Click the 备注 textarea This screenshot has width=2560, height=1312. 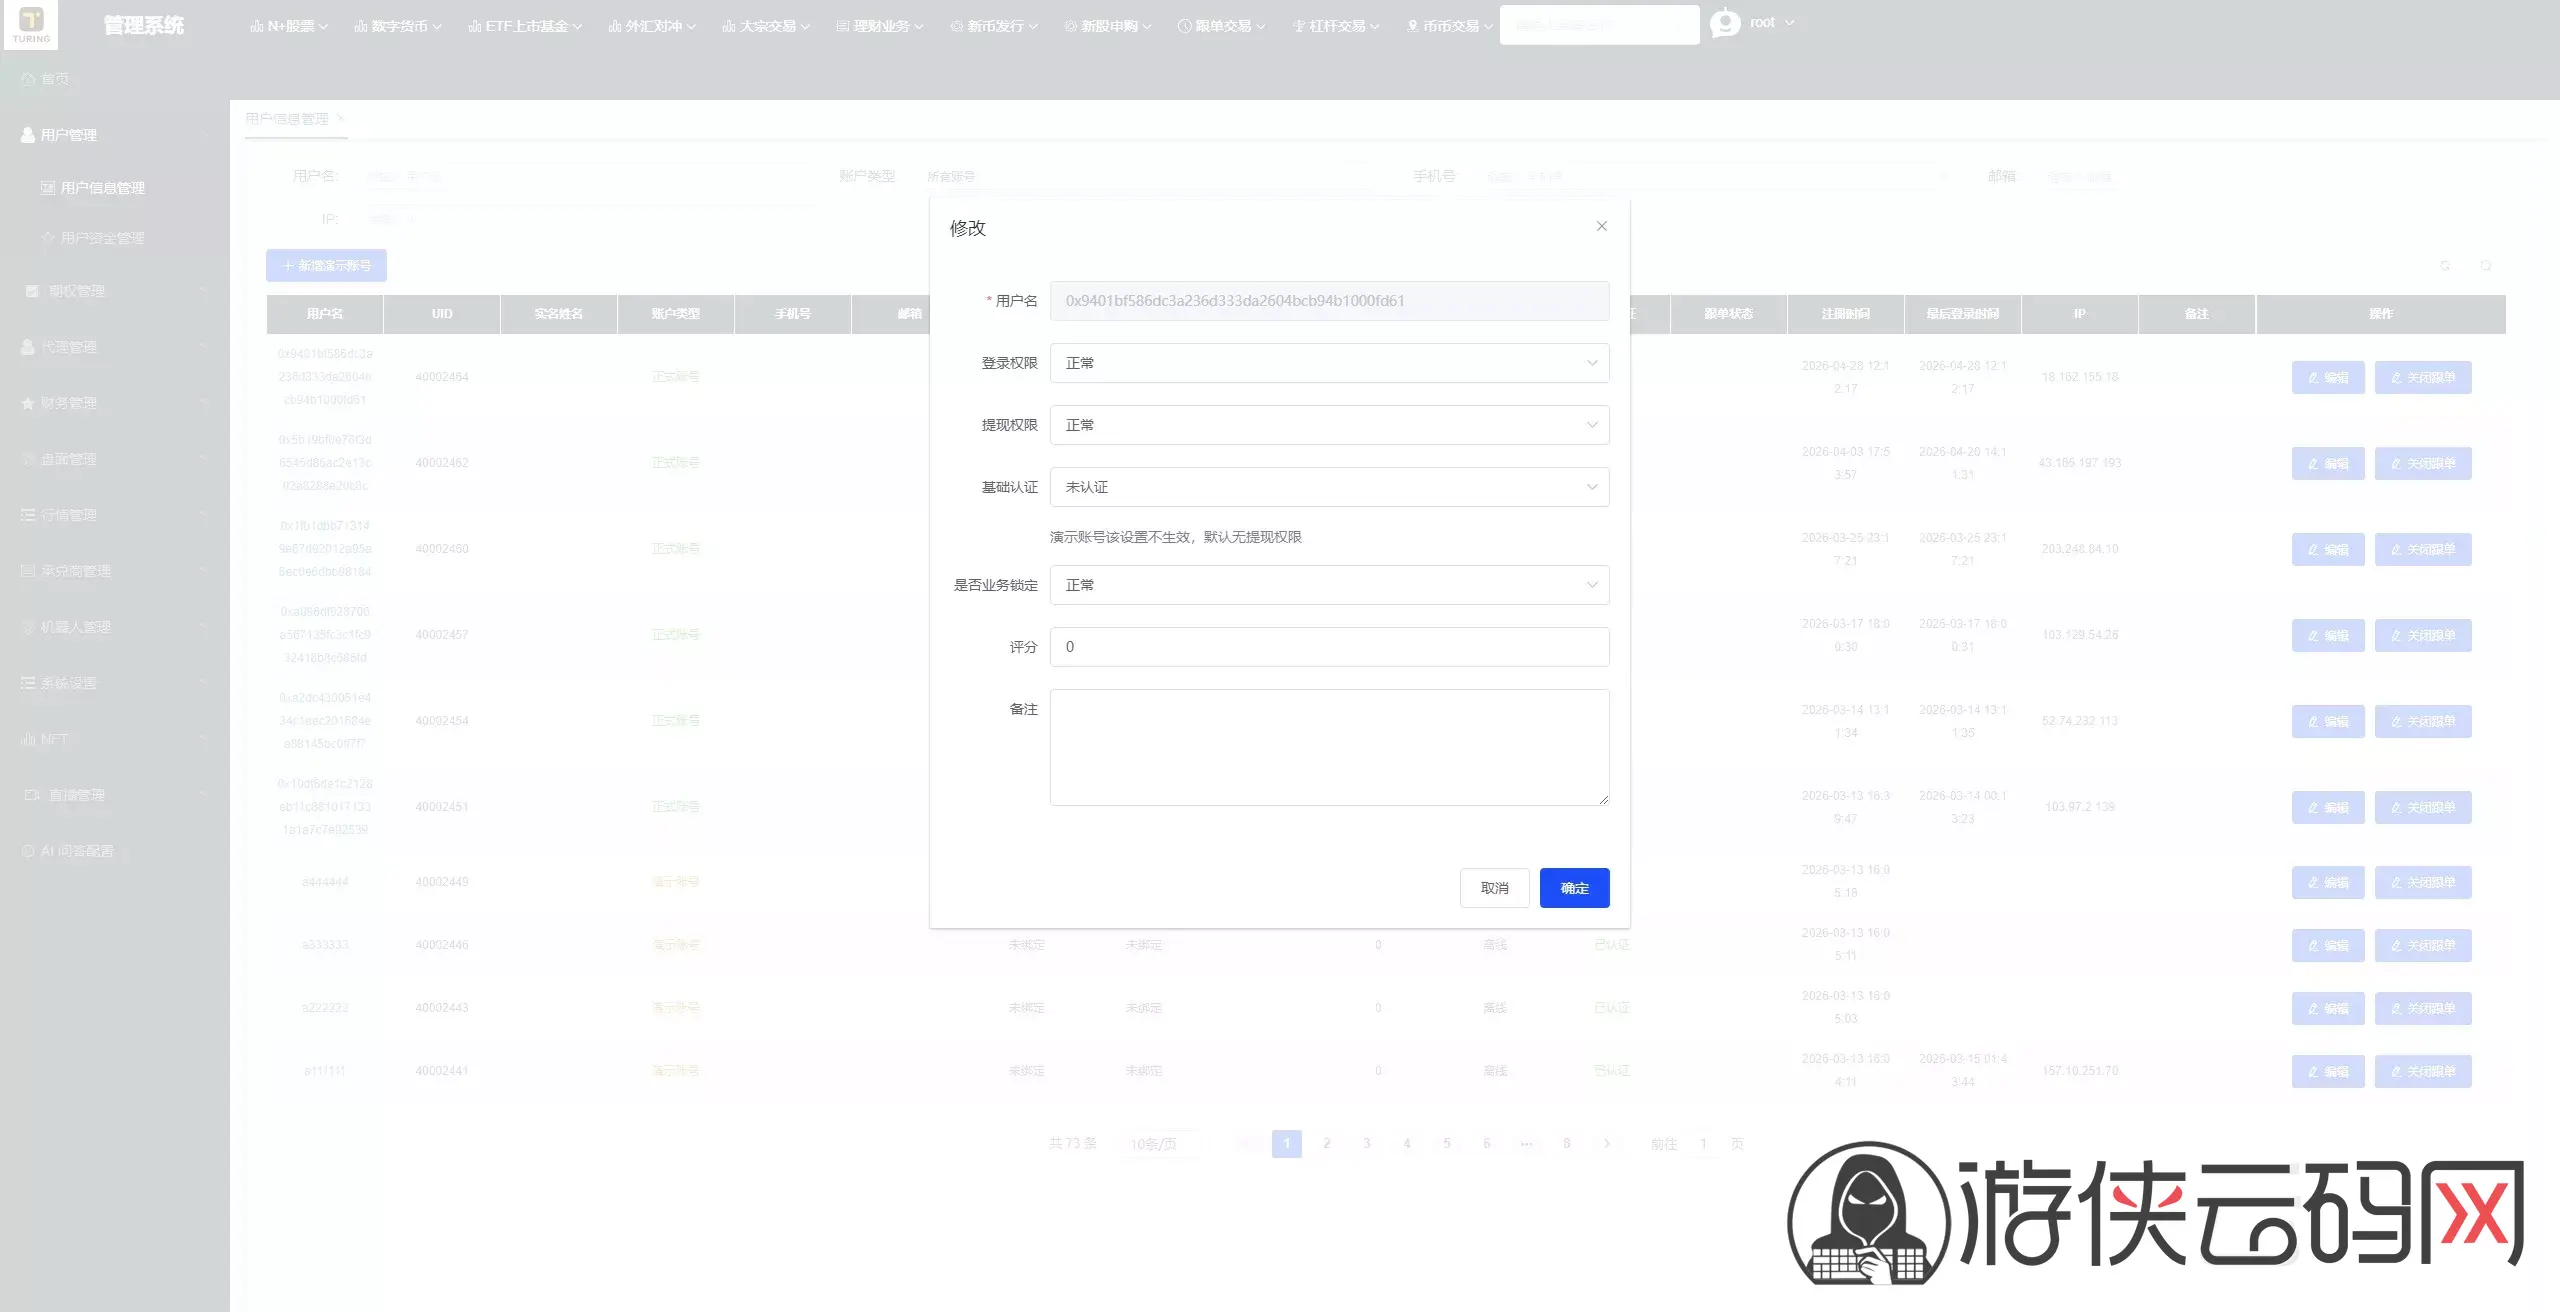(1329, 747)
